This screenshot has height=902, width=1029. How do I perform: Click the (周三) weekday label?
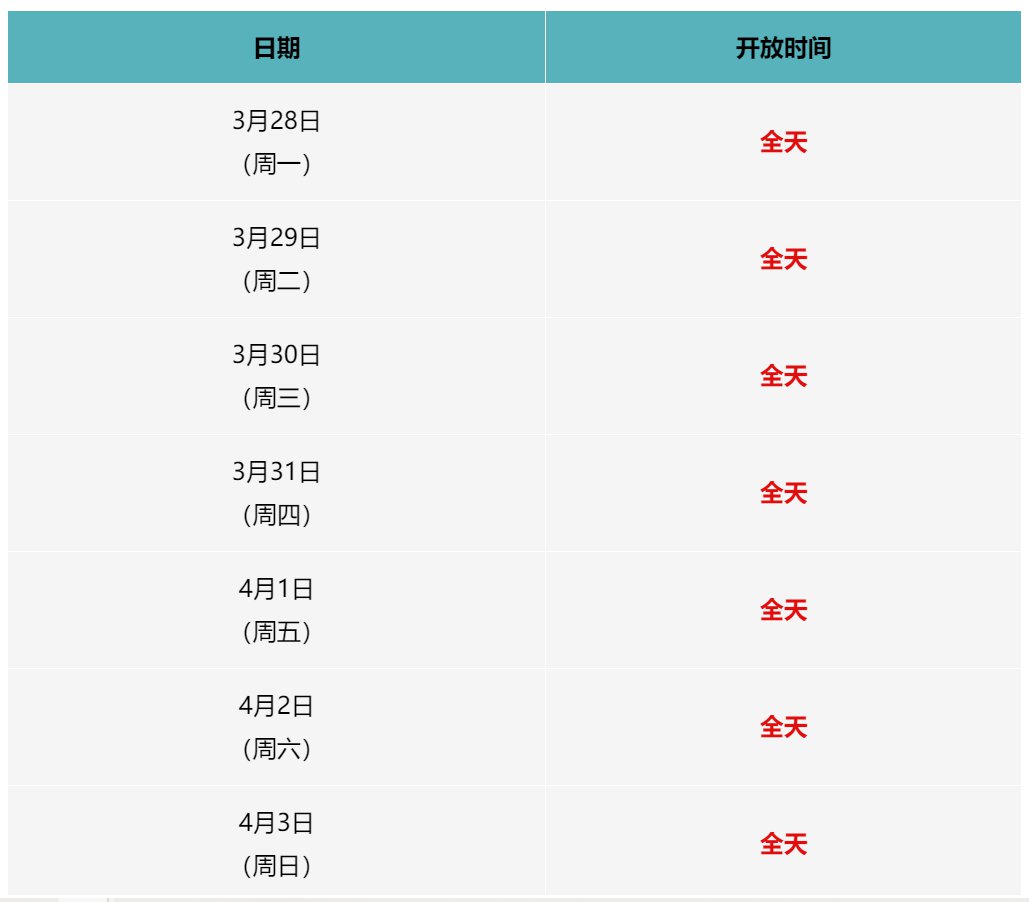[276, 398]
